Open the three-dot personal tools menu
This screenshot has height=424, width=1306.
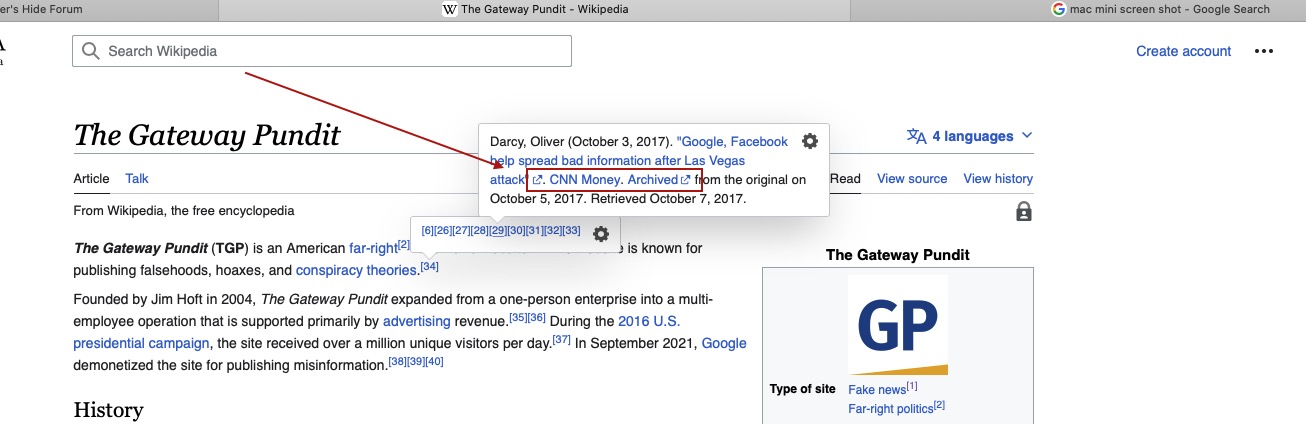(x=1264, y=51)
